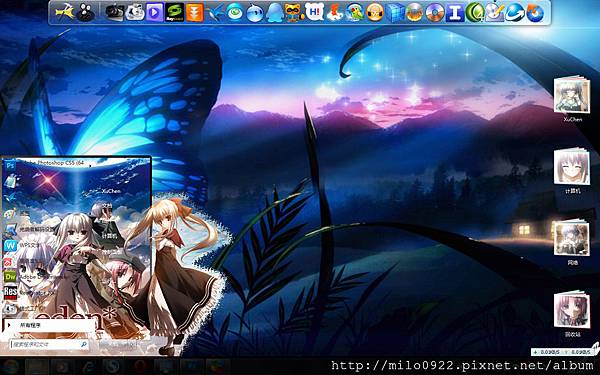Launch the purple play-button media player icon
This screenshot has width=600, height=375.
[155, 12]
